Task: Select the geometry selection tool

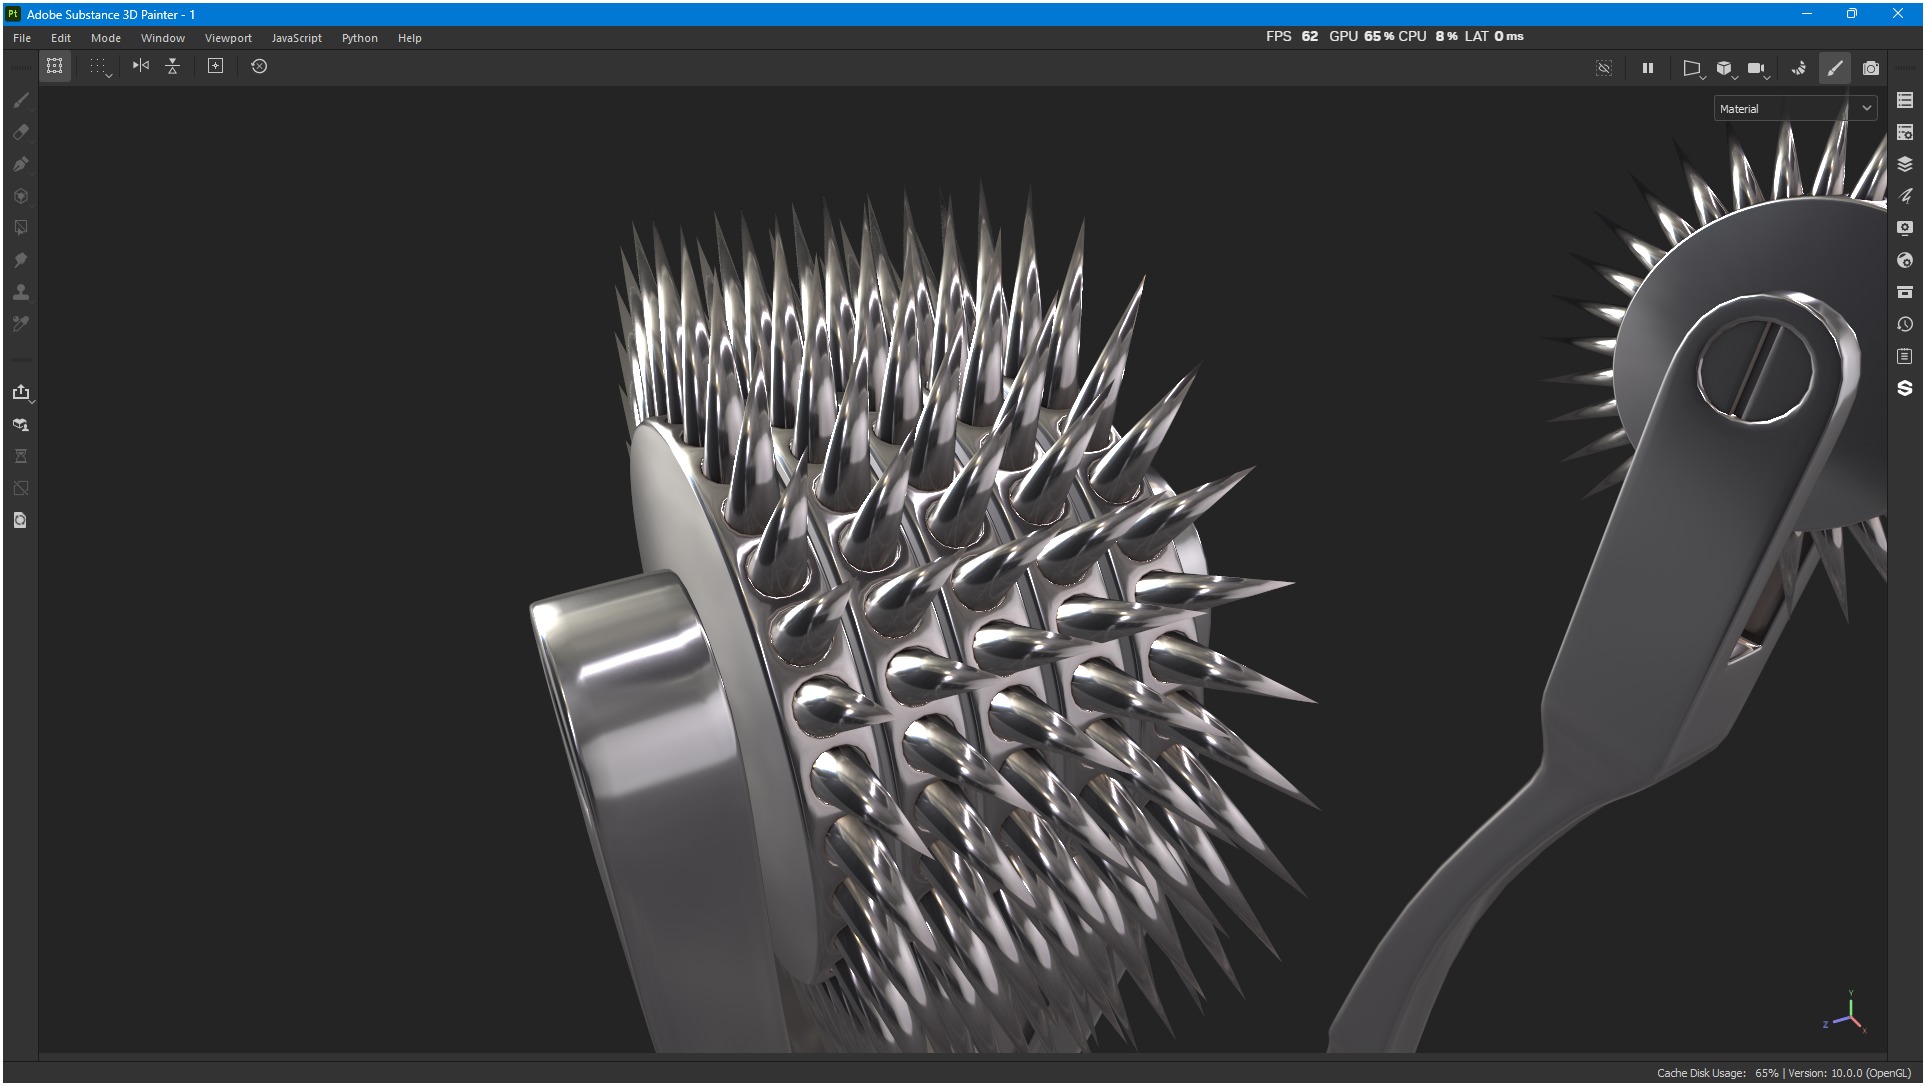Action: coord(21,228)
